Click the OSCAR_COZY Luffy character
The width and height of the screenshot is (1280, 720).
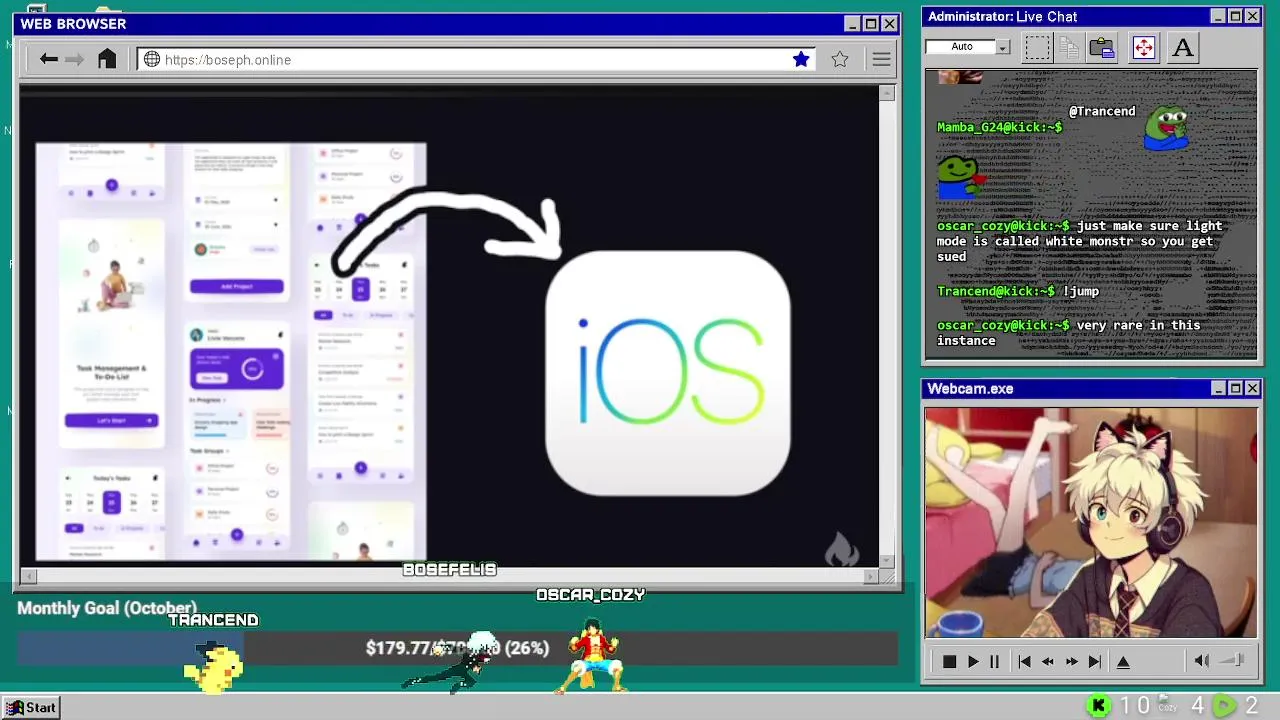pyautogui.click(x=592, y=655)
